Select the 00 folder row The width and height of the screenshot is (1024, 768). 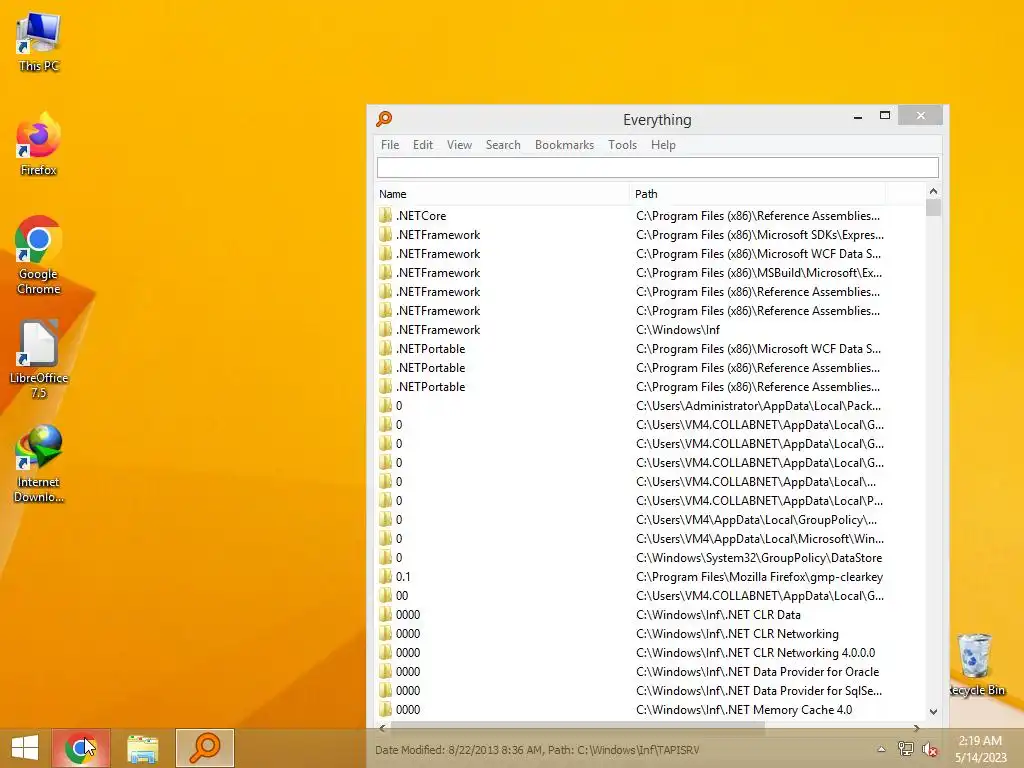tap(650, 596)
